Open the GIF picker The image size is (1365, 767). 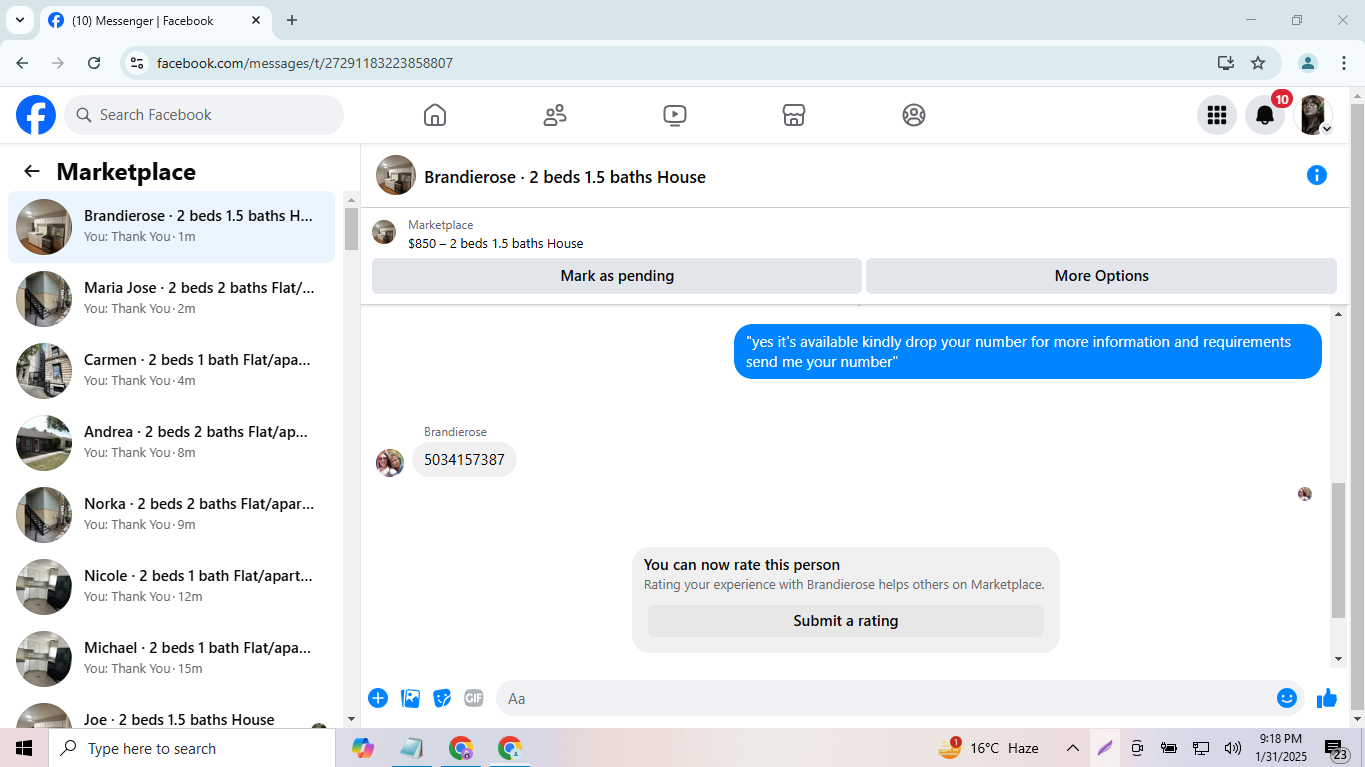tap(474, 698)
